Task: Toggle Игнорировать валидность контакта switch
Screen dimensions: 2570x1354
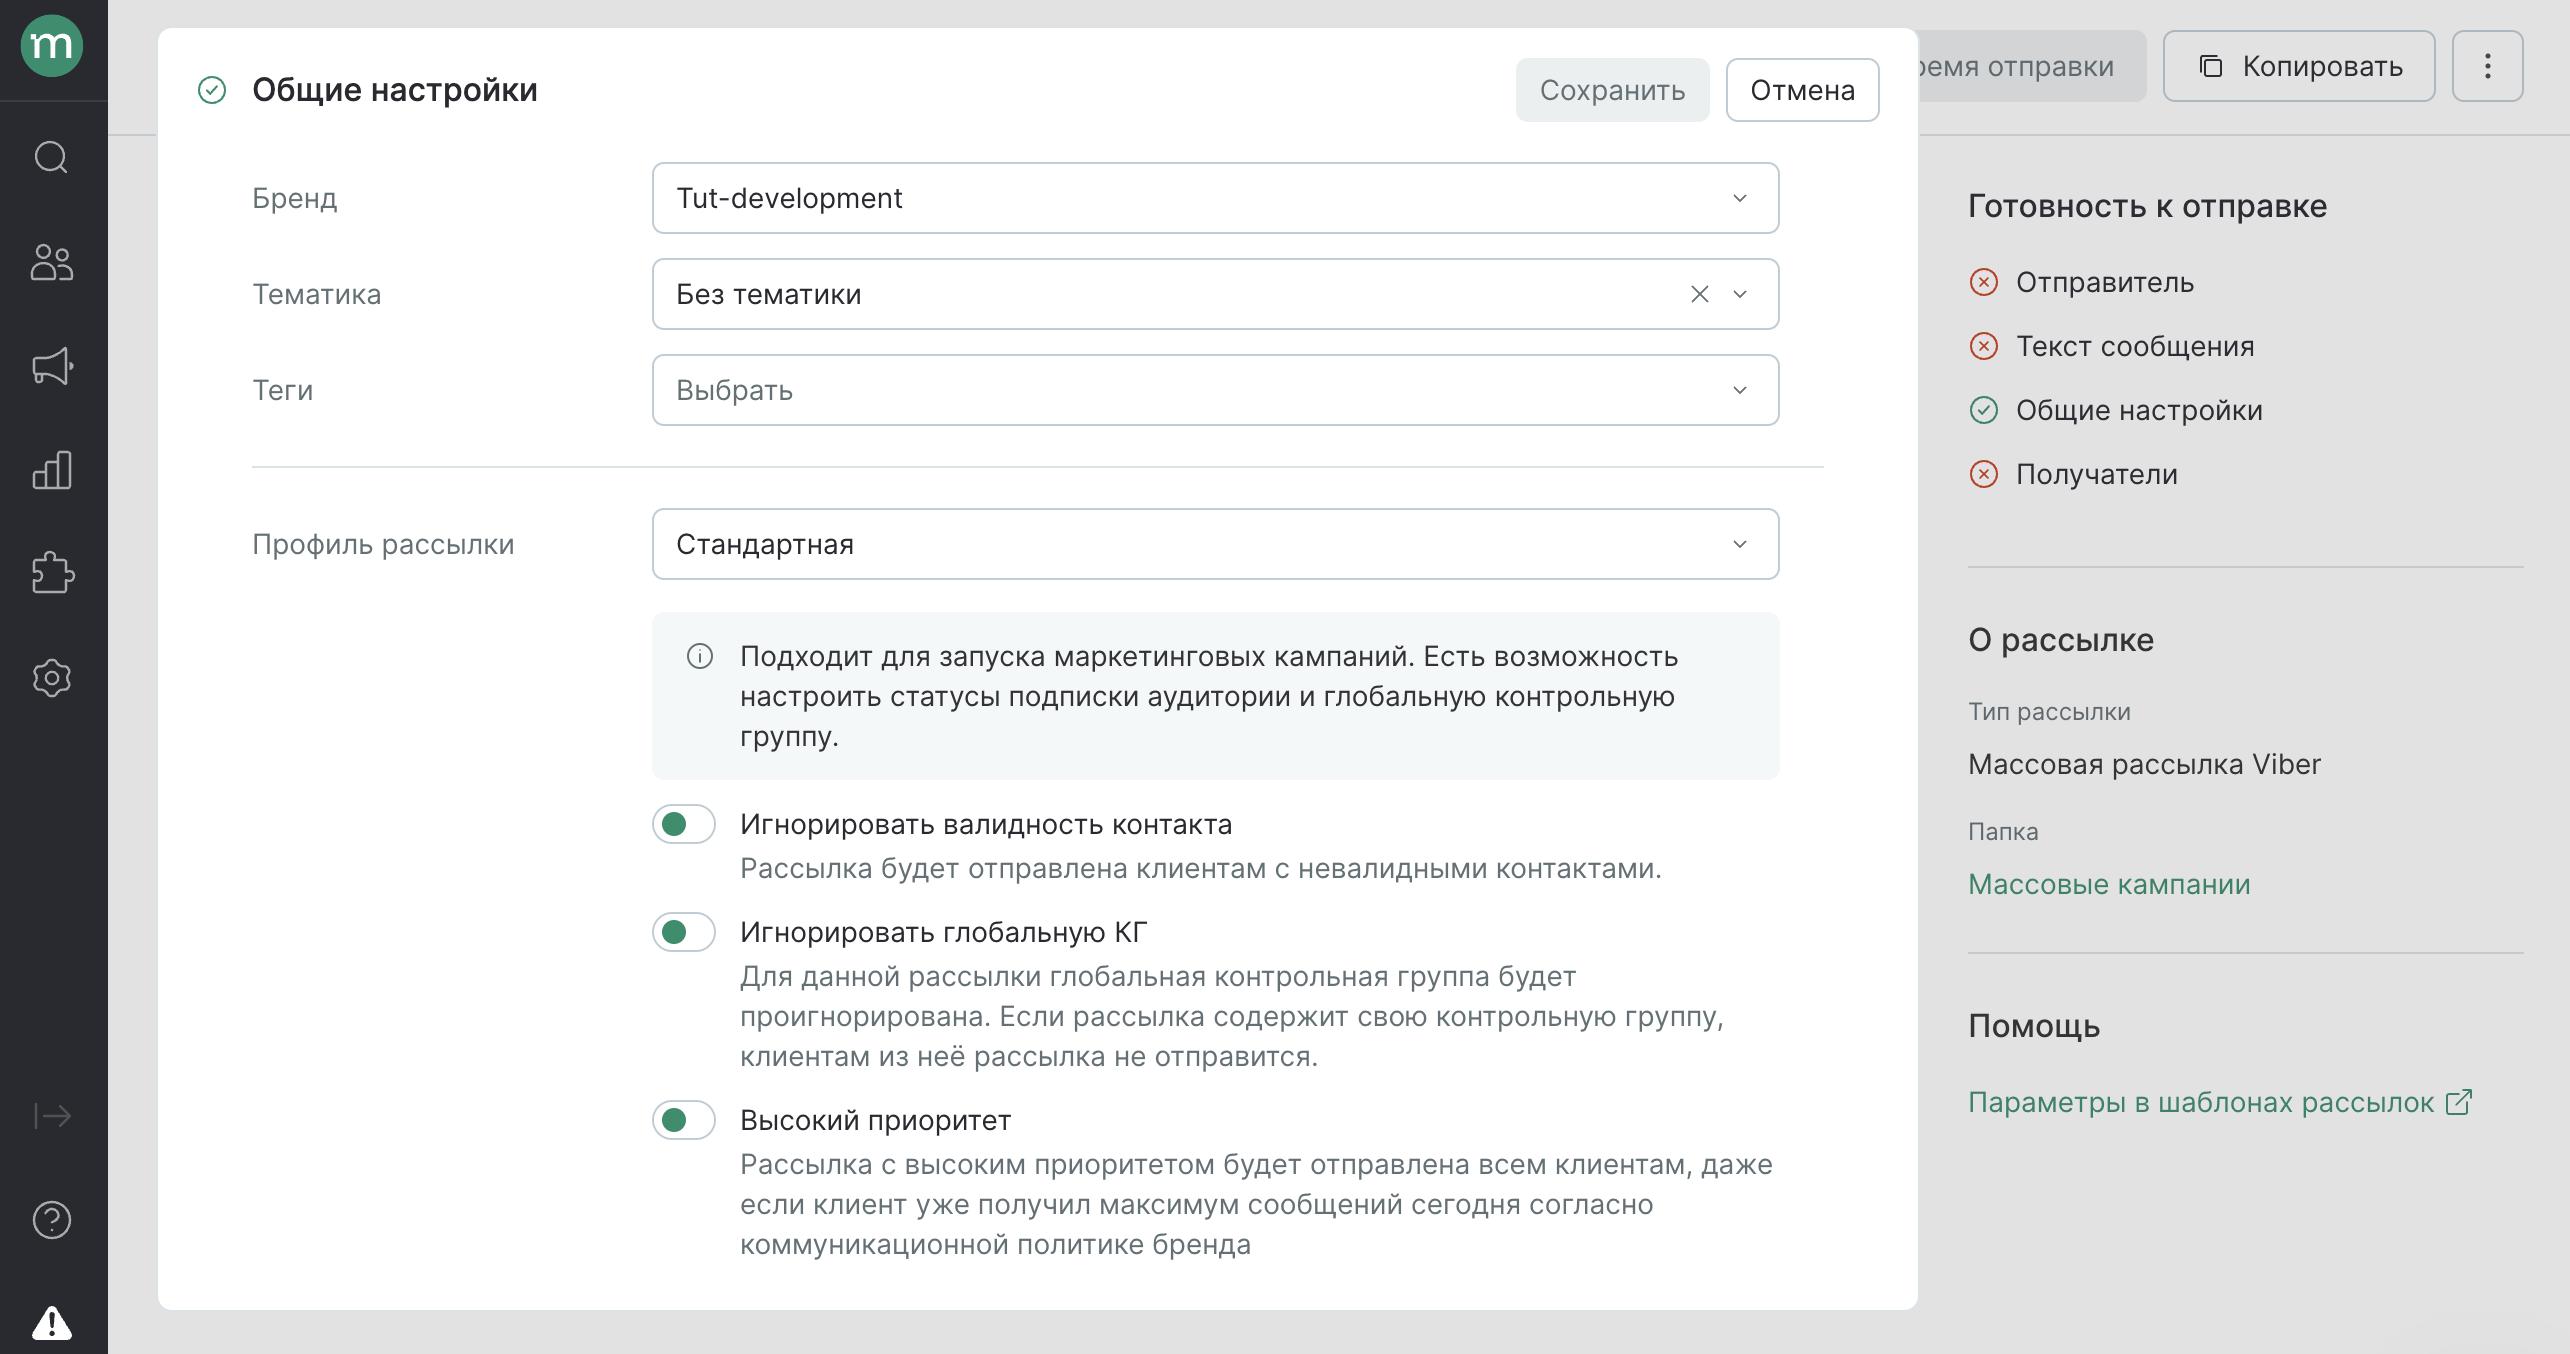Action: (x=684, y=824)
